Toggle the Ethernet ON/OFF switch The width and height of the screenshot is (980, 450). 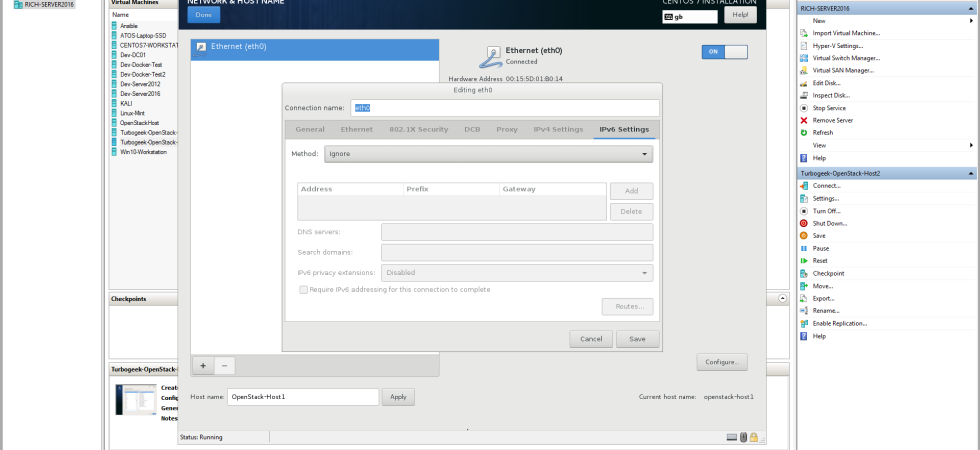[x=724, y=52]
